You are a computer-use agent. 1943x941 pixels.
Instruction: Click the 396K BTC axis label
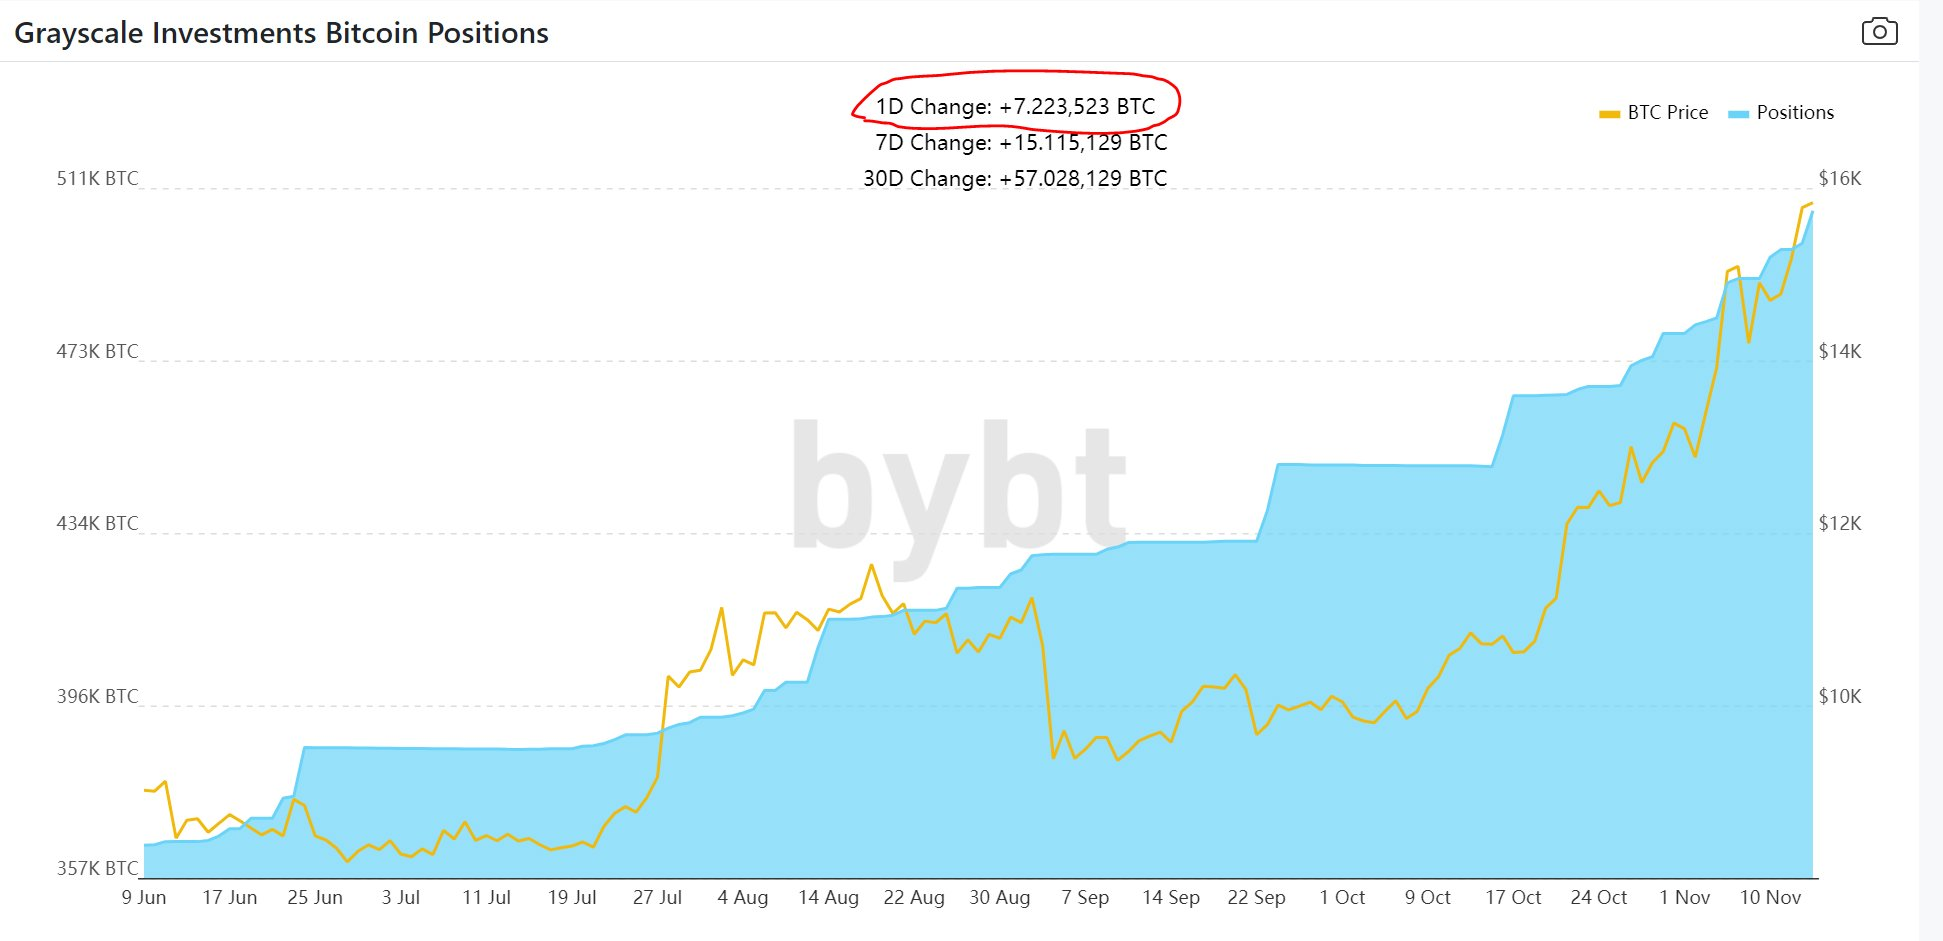97,696
